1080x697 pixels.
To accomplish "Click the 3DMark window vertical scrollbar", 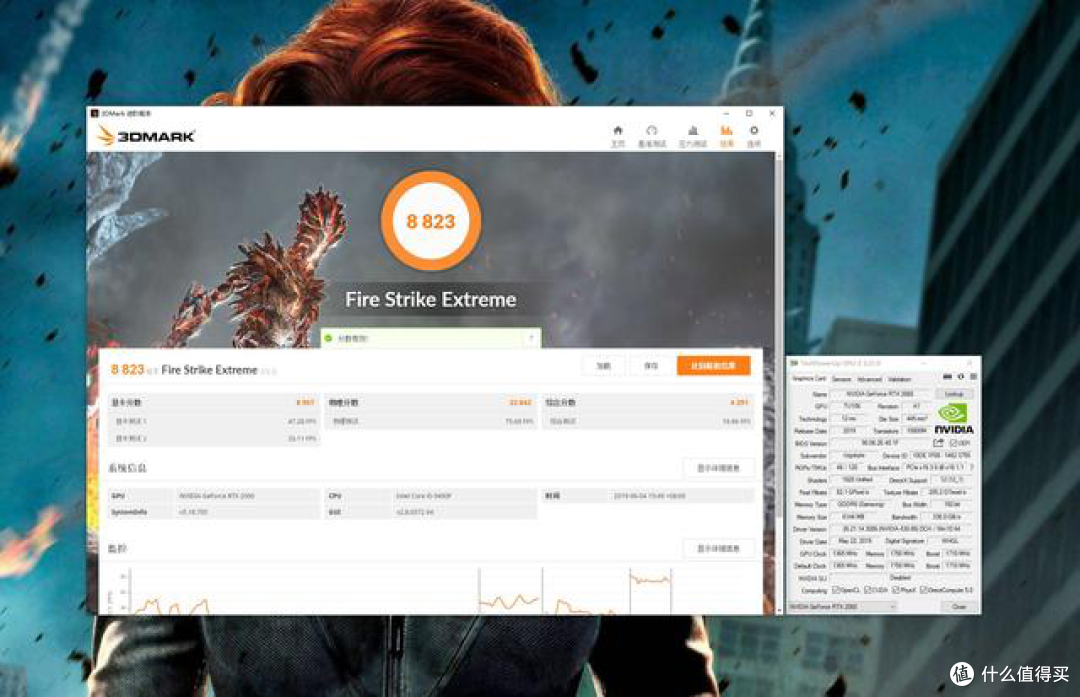I will tap(779, 382).
